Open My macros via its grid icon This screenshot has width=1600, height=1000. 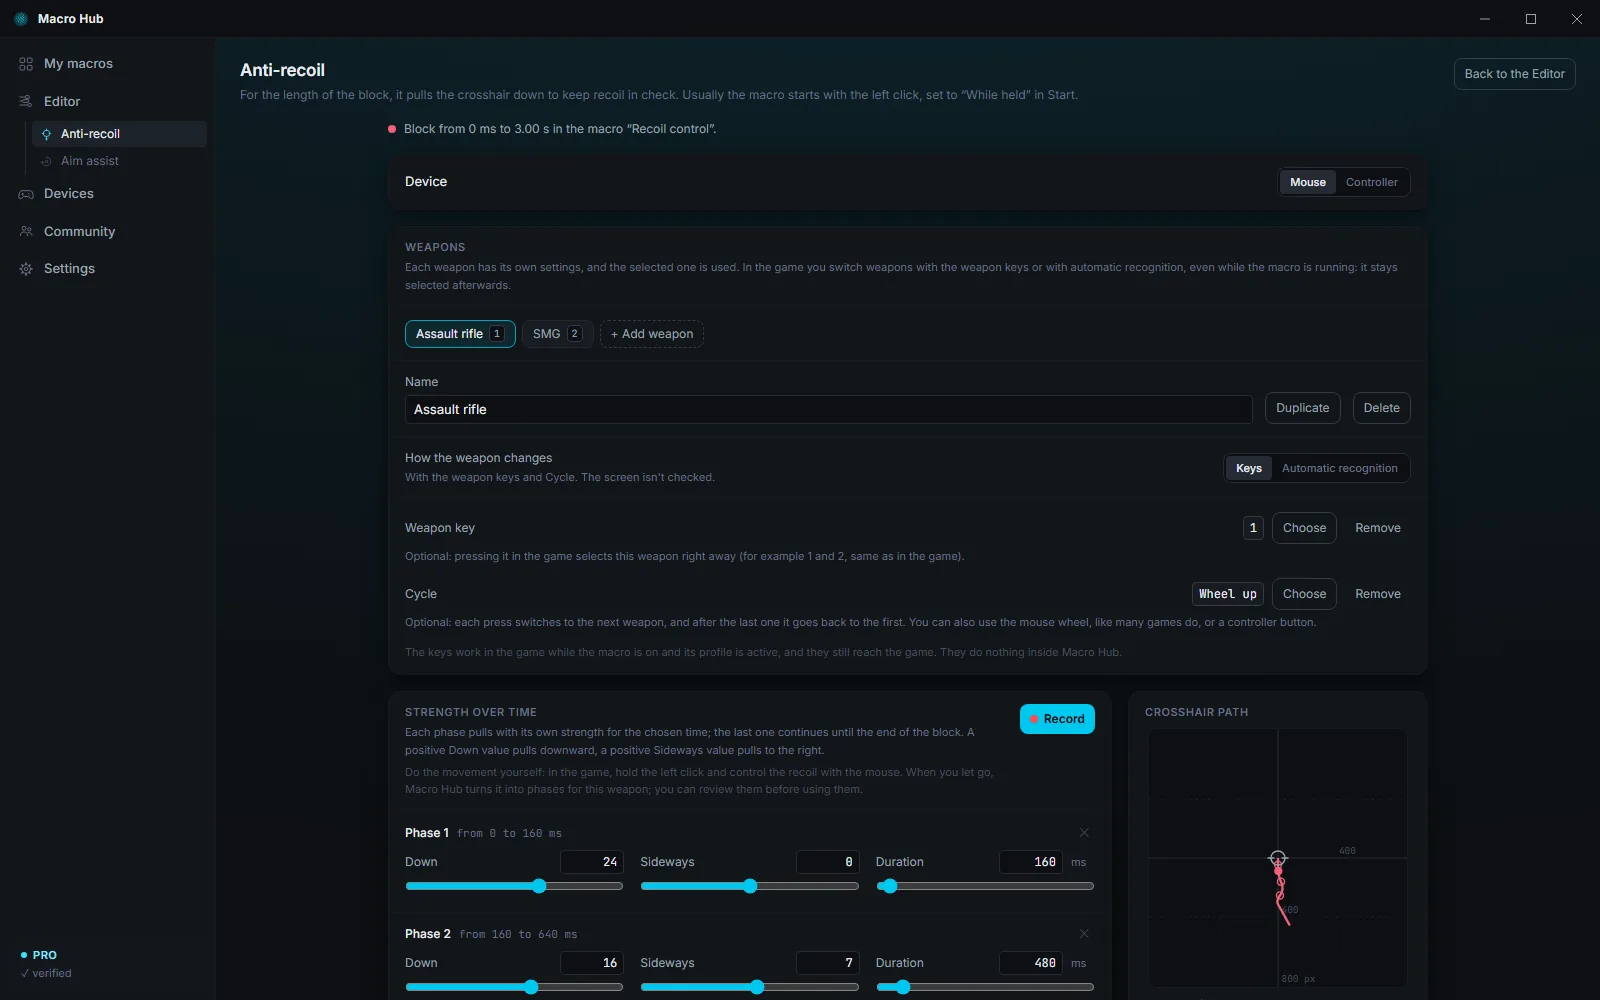26,64
